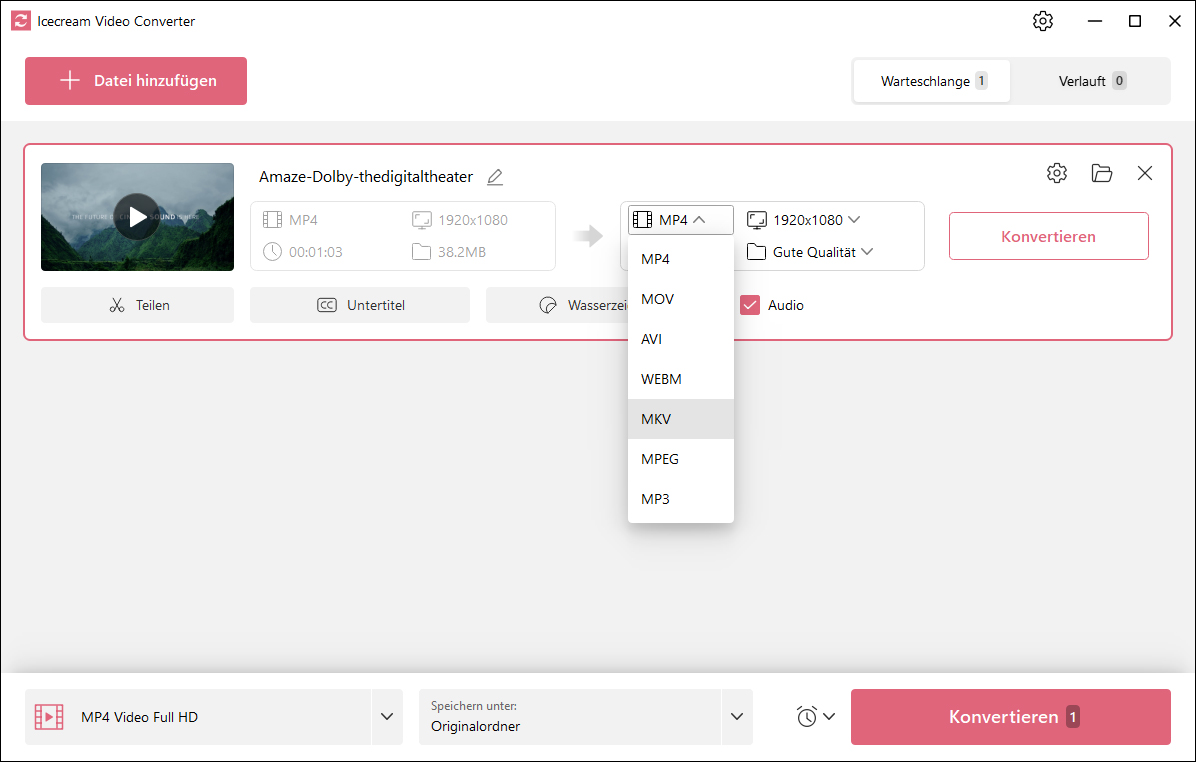Open the Teilen trim tool
Image resolution: width=1196 pixels, height=762 pixels.
coord(137,305)
